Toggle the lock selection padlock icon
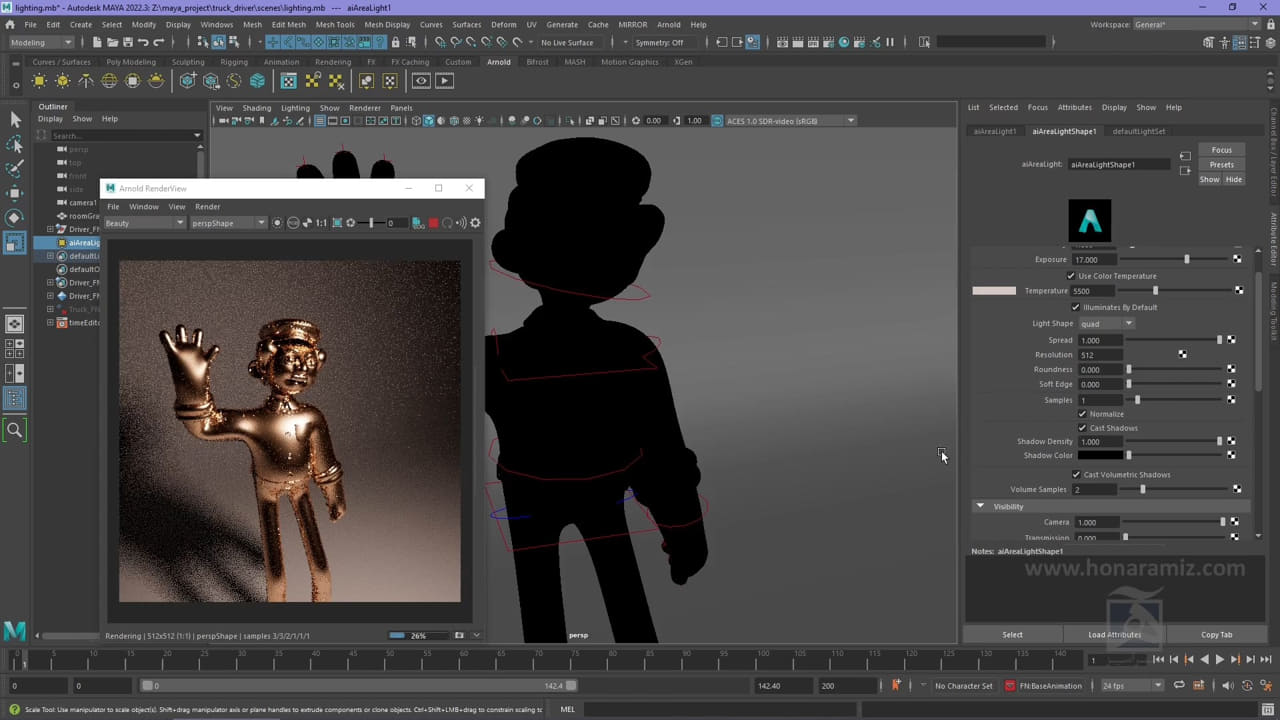 [396, 42]
